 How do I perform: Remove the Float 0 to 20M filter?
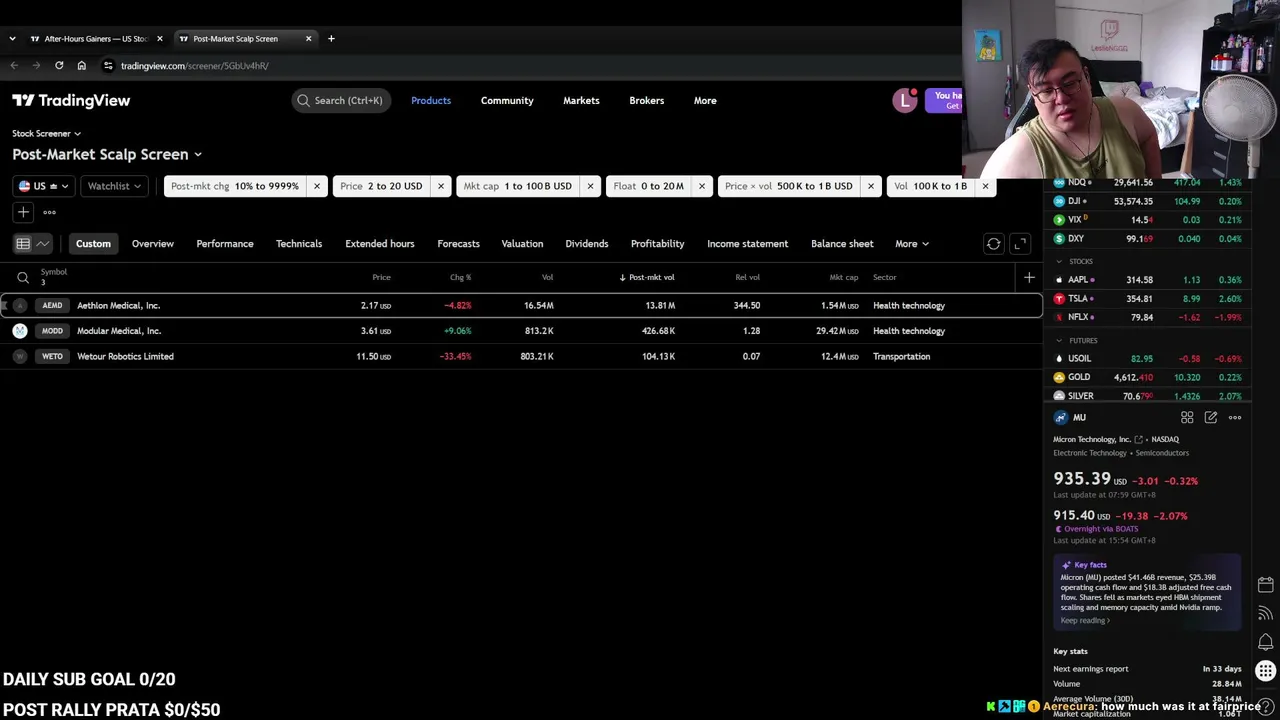[x=702, y=186]
